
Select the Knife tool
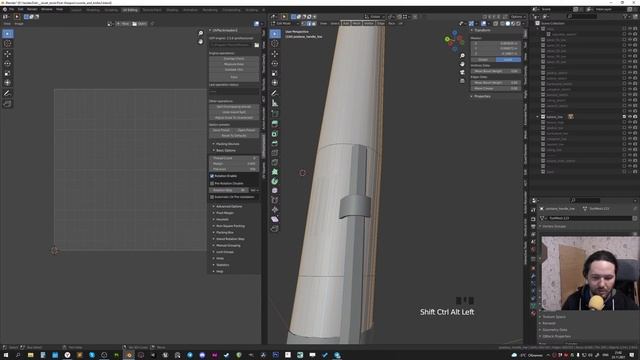click(x=275, y=162)
